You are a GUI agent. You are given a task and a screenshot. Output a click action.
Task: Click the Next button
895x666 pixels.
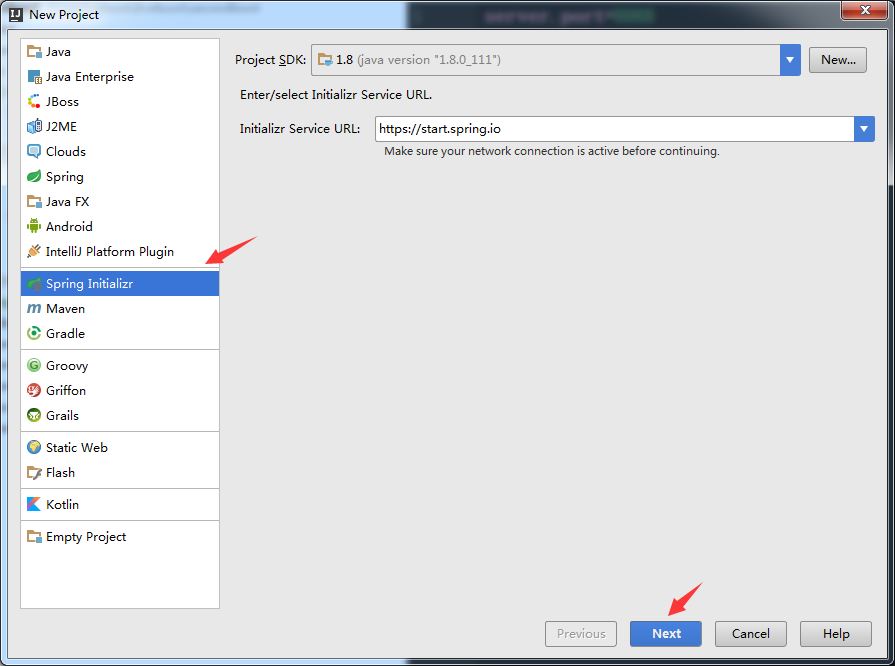[666, 633]
